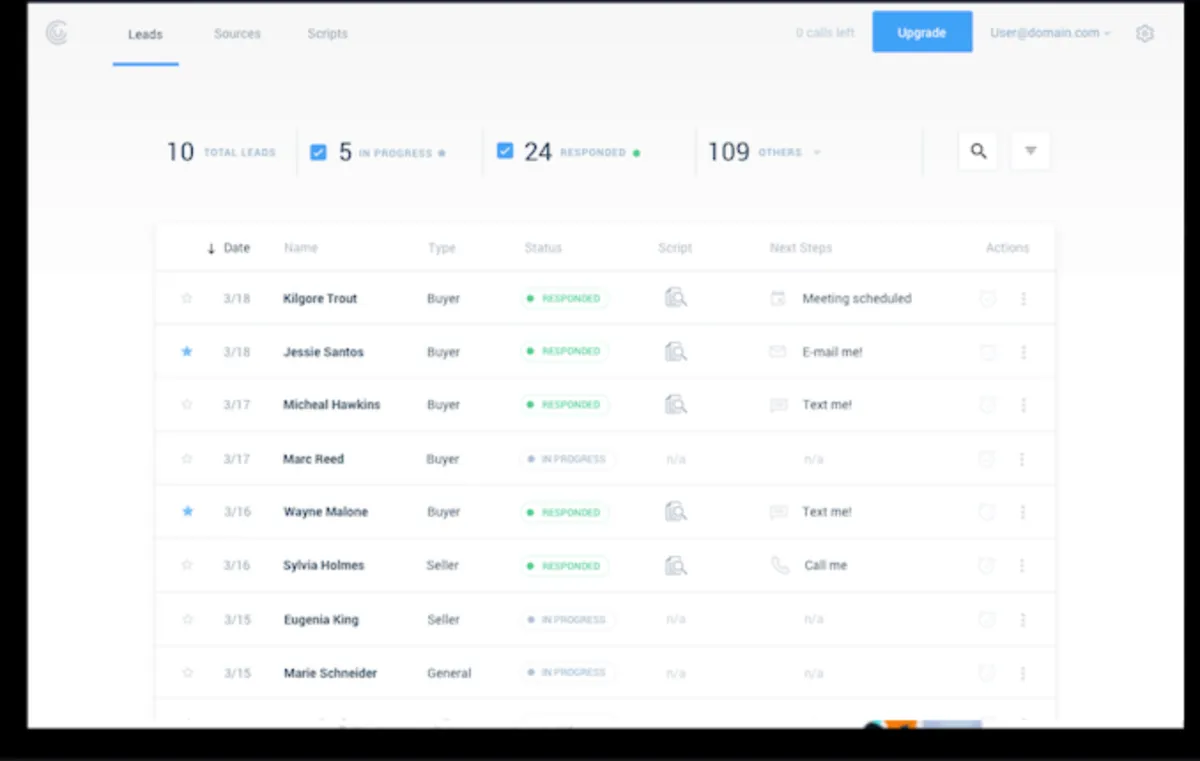
Task: Click the E-mail me! next step
Action: tap(832, 352)
